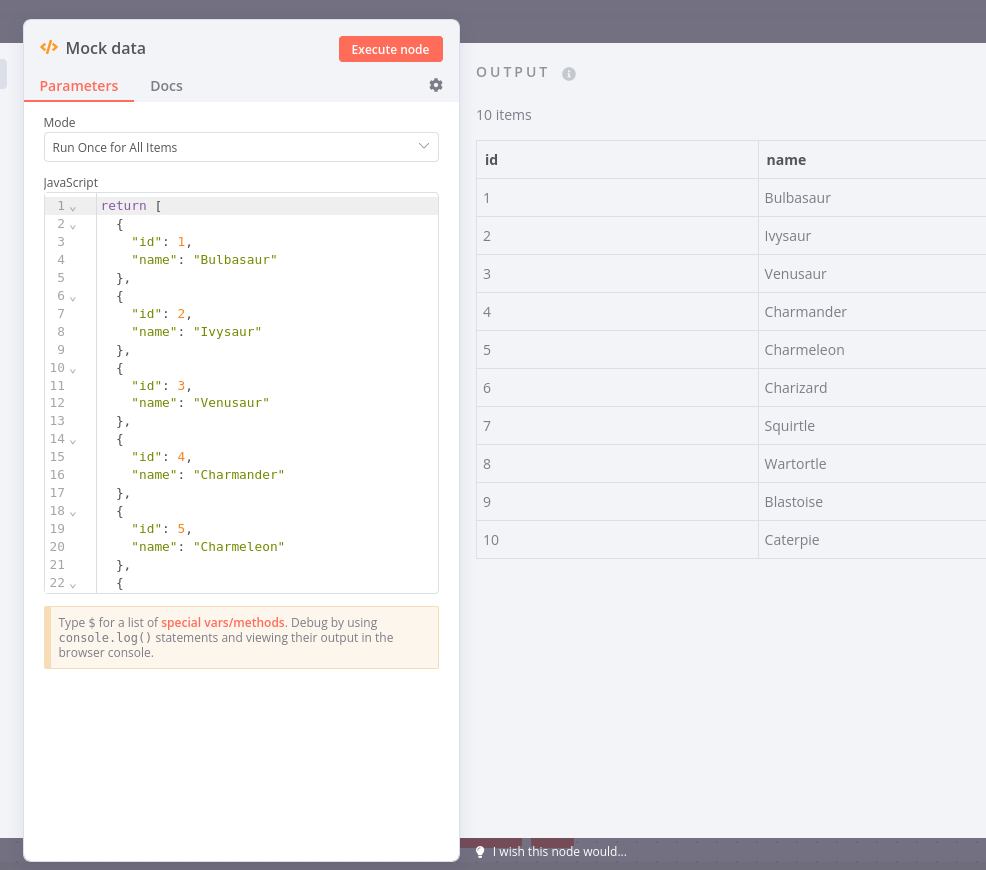986x870 pixels.
Task: Place cursor on "Bulbasaur" code line
Action: point(234,260)
